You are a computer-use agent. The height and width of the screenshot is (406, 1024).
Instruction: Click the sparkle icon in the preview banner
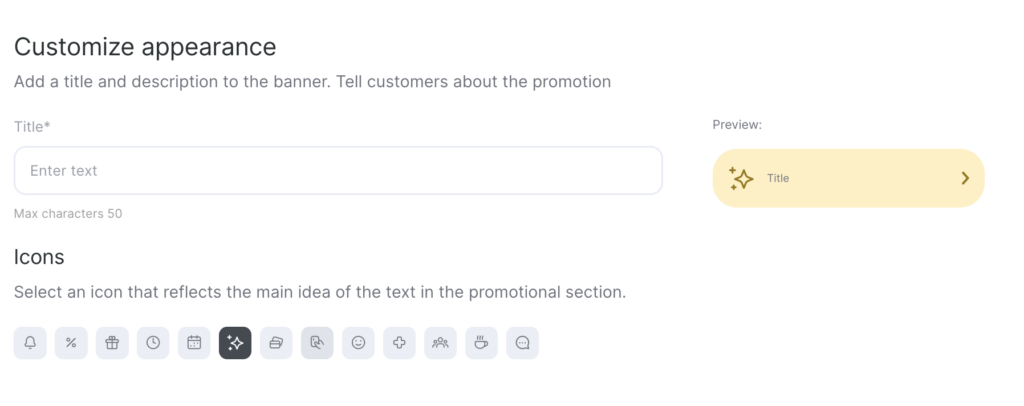click(741, 178)
